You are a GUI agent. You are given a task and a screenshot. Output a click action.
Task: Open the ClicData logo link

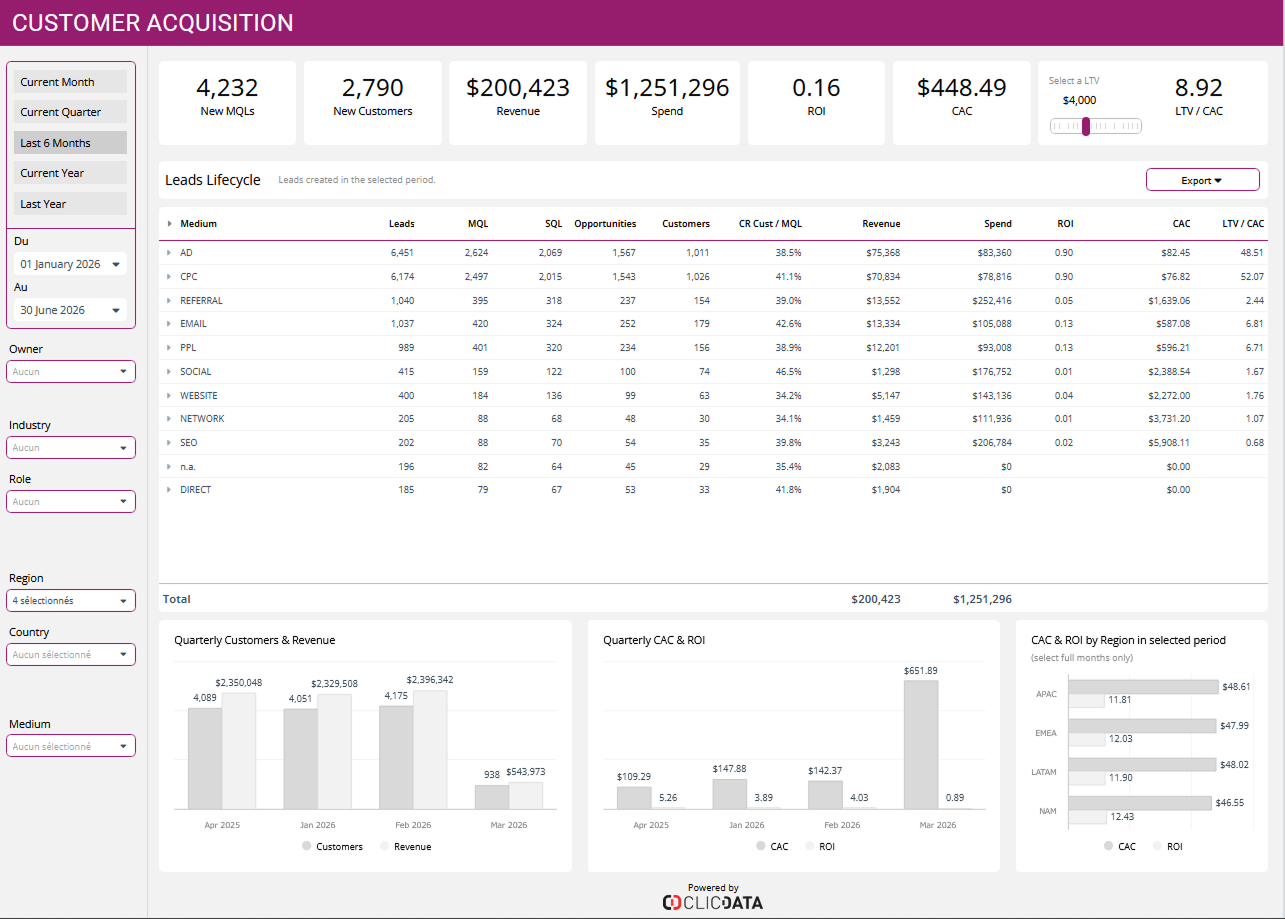pyautogui.click(x=713, y=903)
